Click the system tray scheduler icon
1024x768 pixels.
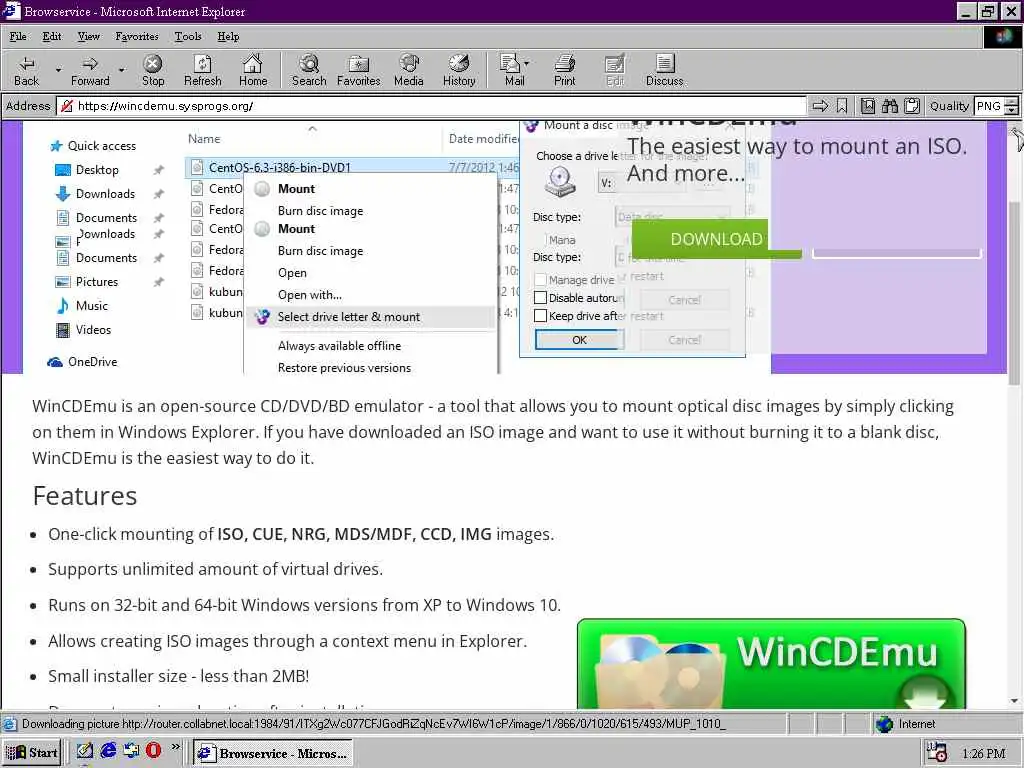tap(937, 752)
